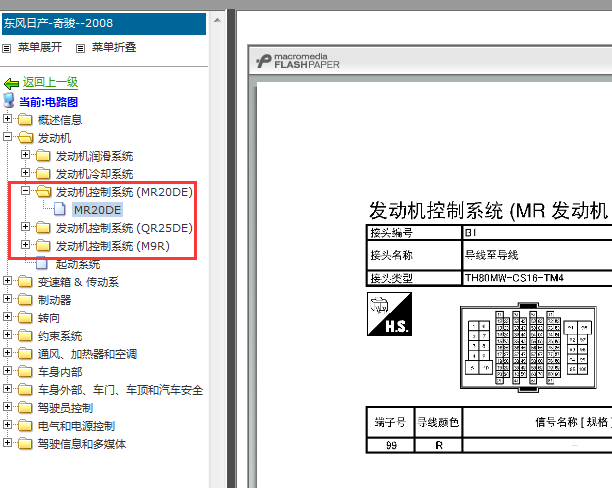Expand the 转向 tree node

click(7, 317)
